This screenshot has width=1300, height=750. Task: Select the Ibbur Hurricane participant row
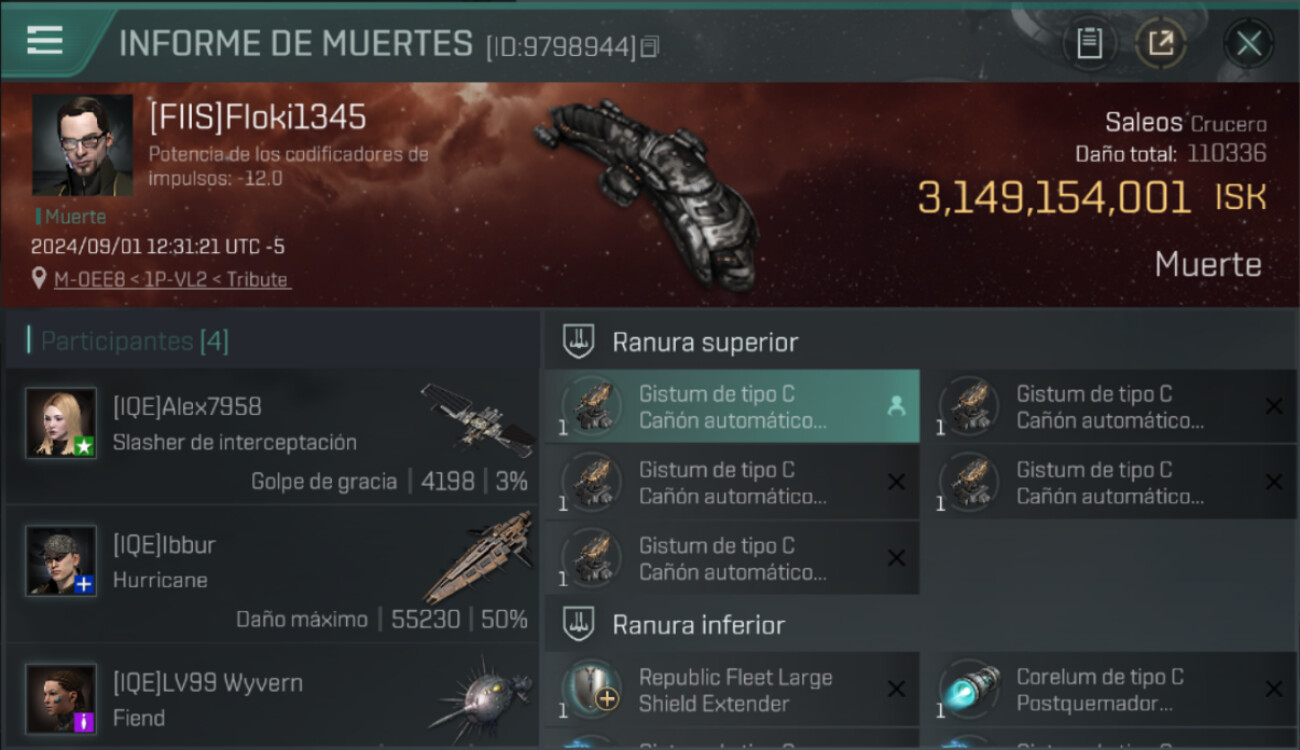click(272, 575)
